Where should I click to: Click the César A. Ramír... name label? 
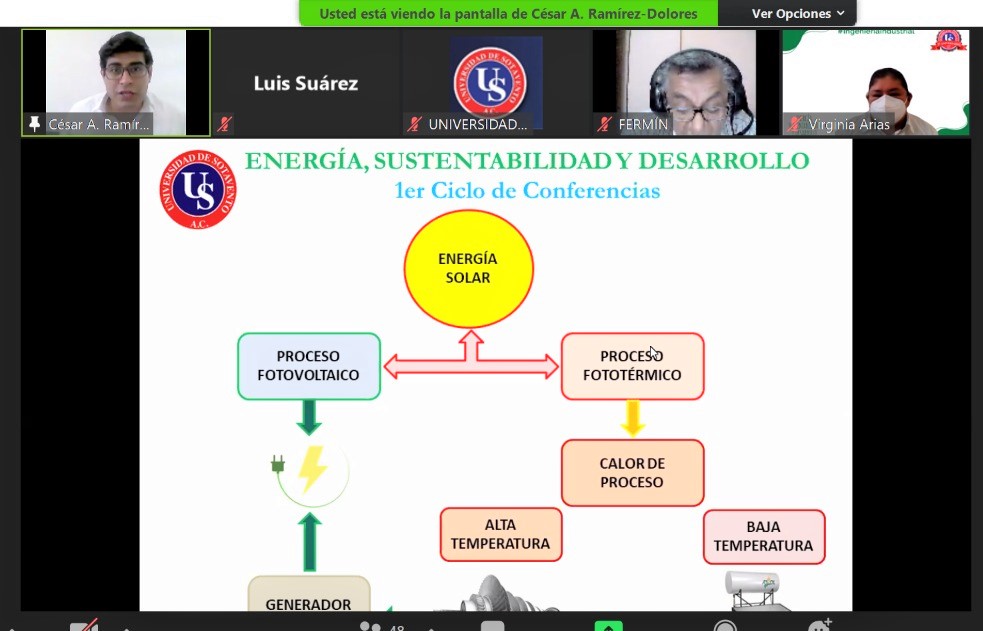[x=99, y=125]
